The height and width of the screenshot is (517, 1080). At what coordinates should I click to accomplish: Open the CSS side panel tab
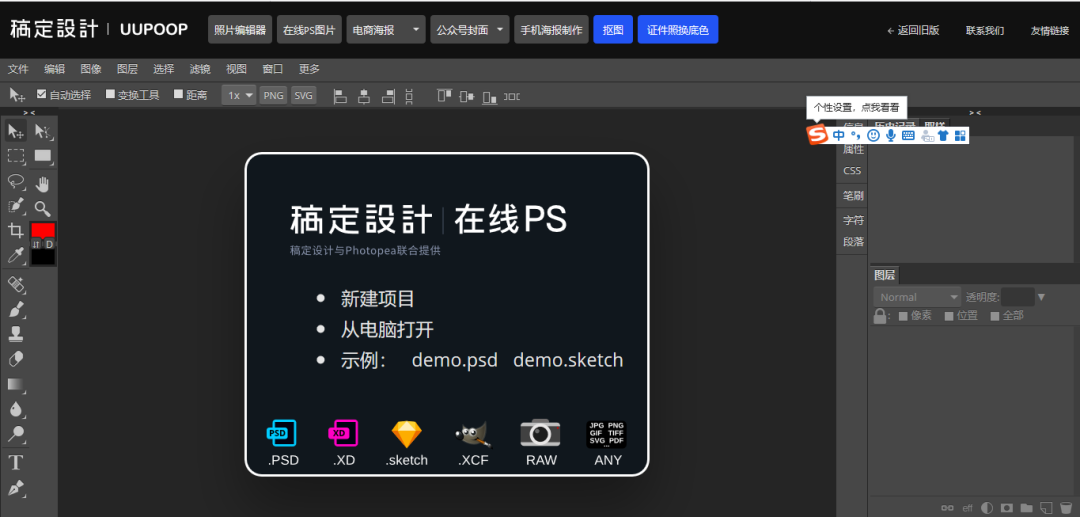click(x=852, y=171)
